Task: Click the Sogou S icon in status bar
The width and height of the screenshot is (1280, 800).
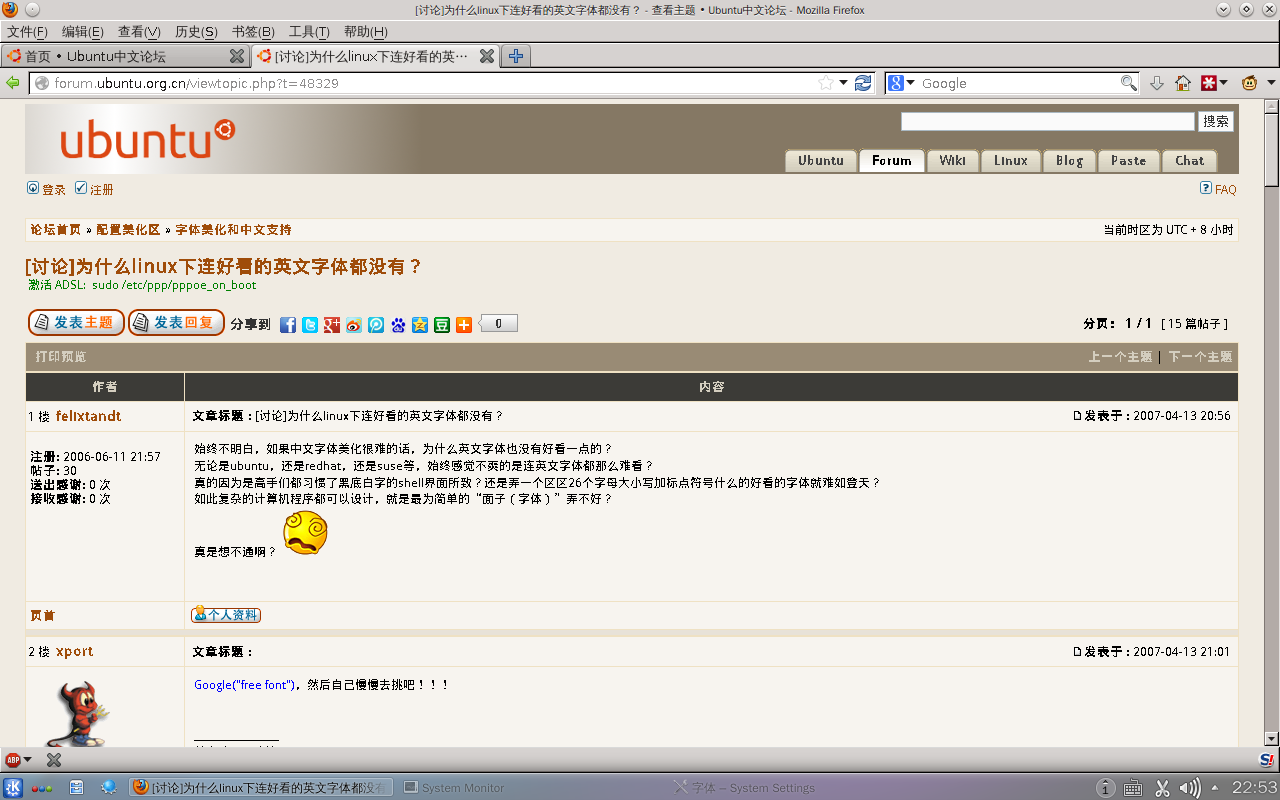Action: point(1266,760)
